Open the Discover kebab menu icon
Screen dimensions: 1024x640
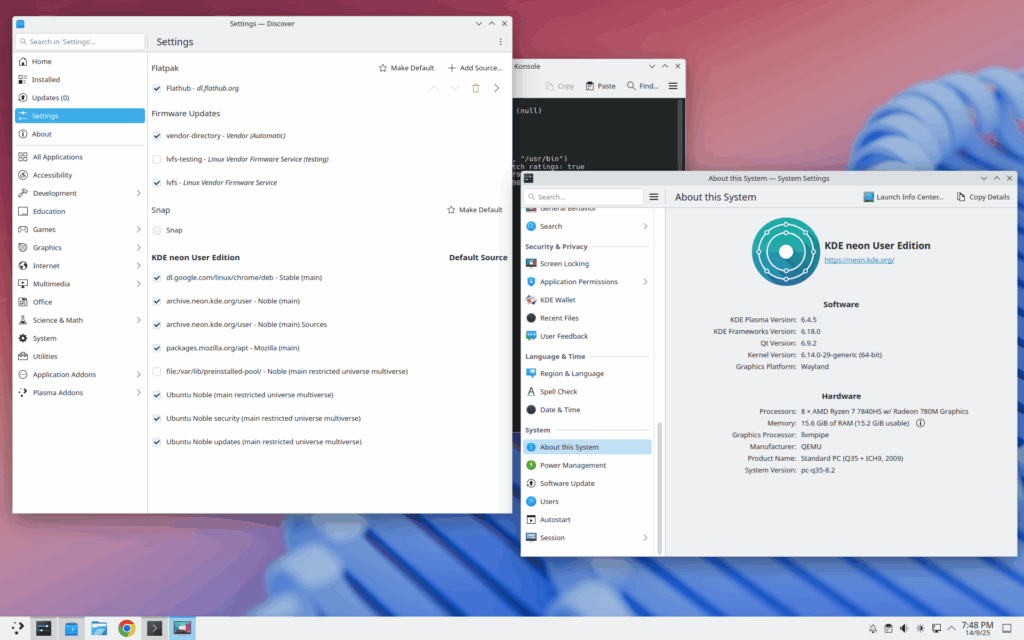501,42
